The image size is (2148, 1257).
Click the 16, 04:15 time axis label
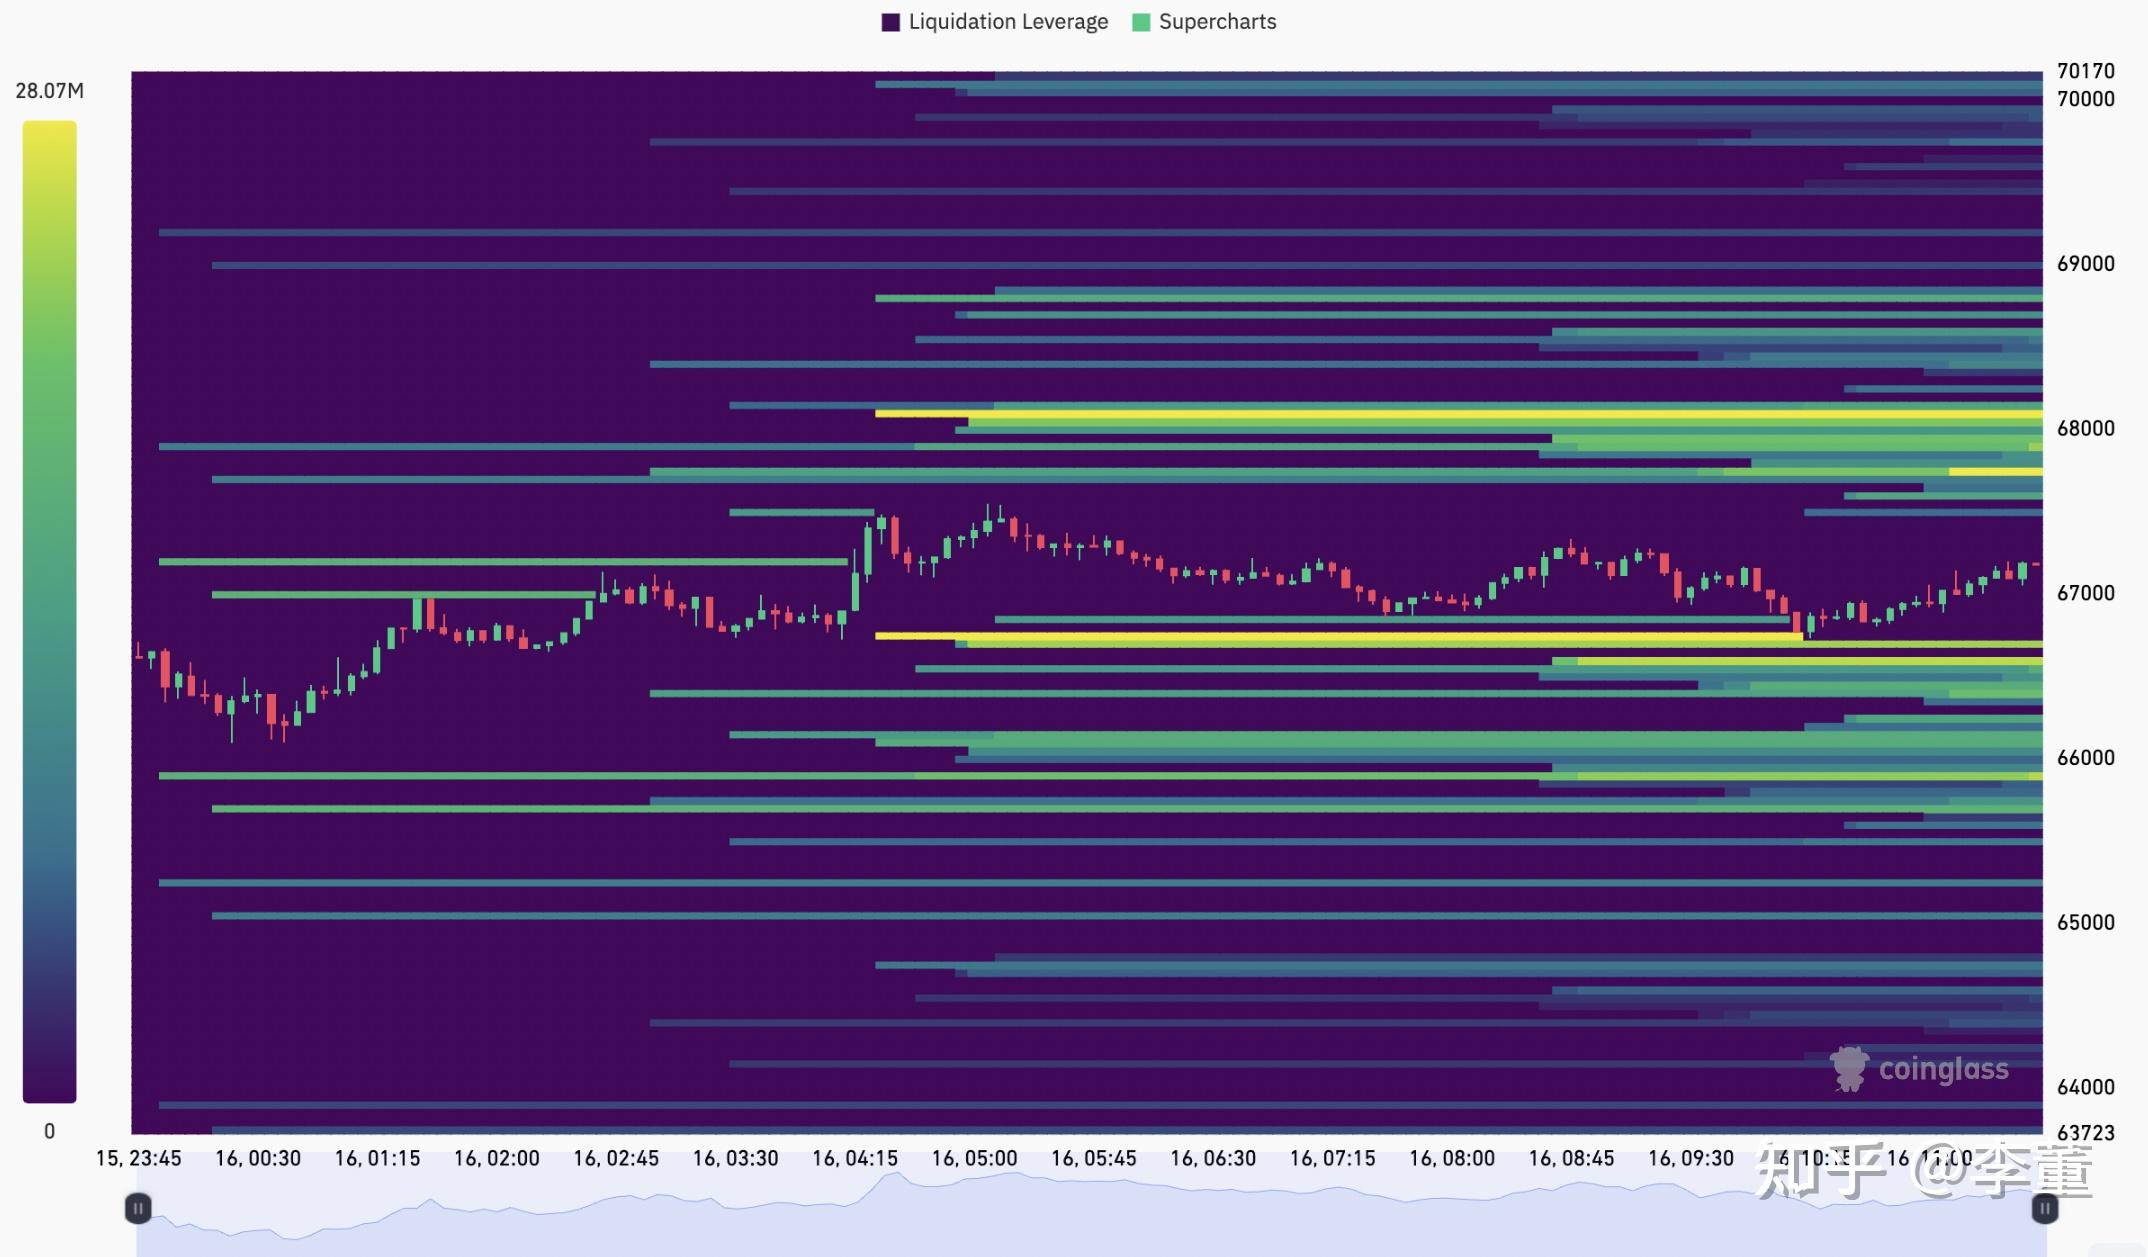pyautogui.click(x=855, y=1158)
